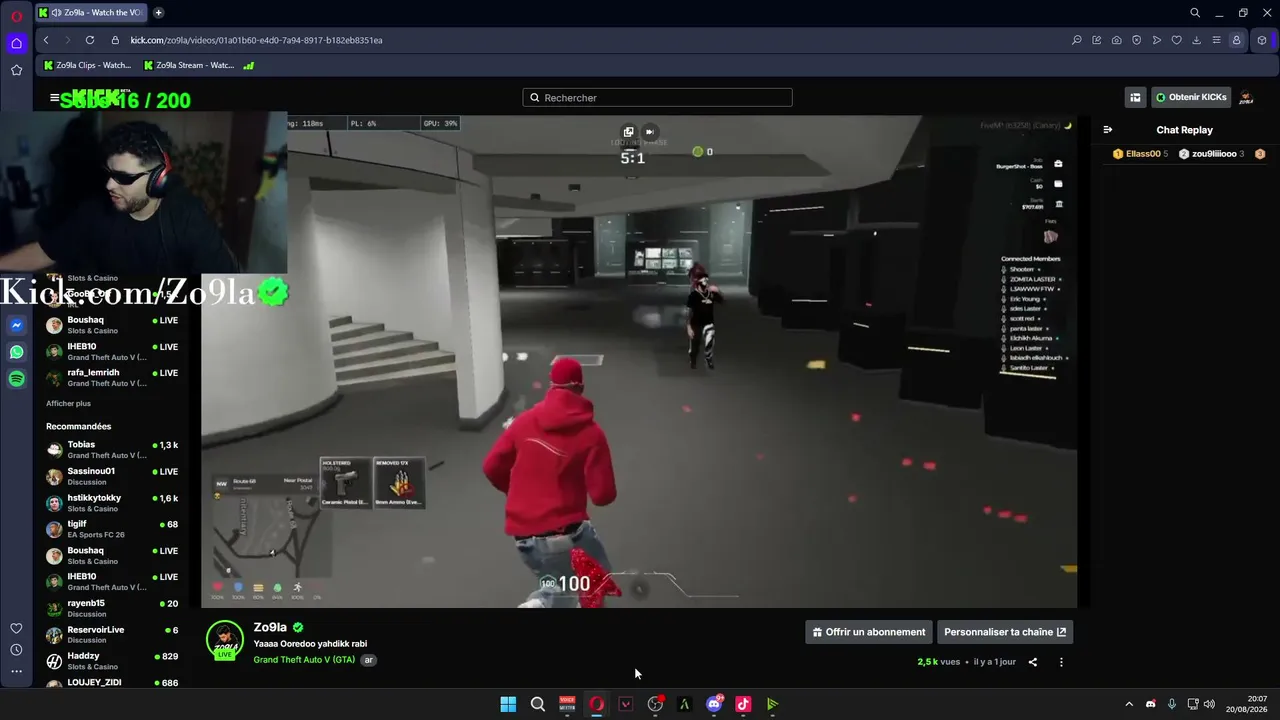Open the Opera menu logo
Screen dimensions: 1280x720
(x=16, y=17)
